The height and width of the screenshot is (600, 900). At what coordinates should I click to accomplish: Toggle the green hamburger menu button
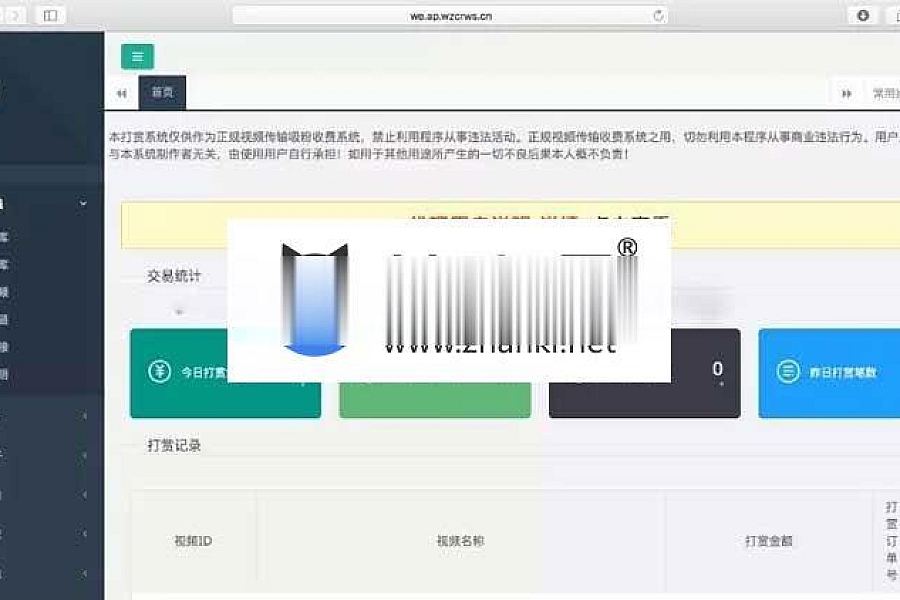[137, 56]
